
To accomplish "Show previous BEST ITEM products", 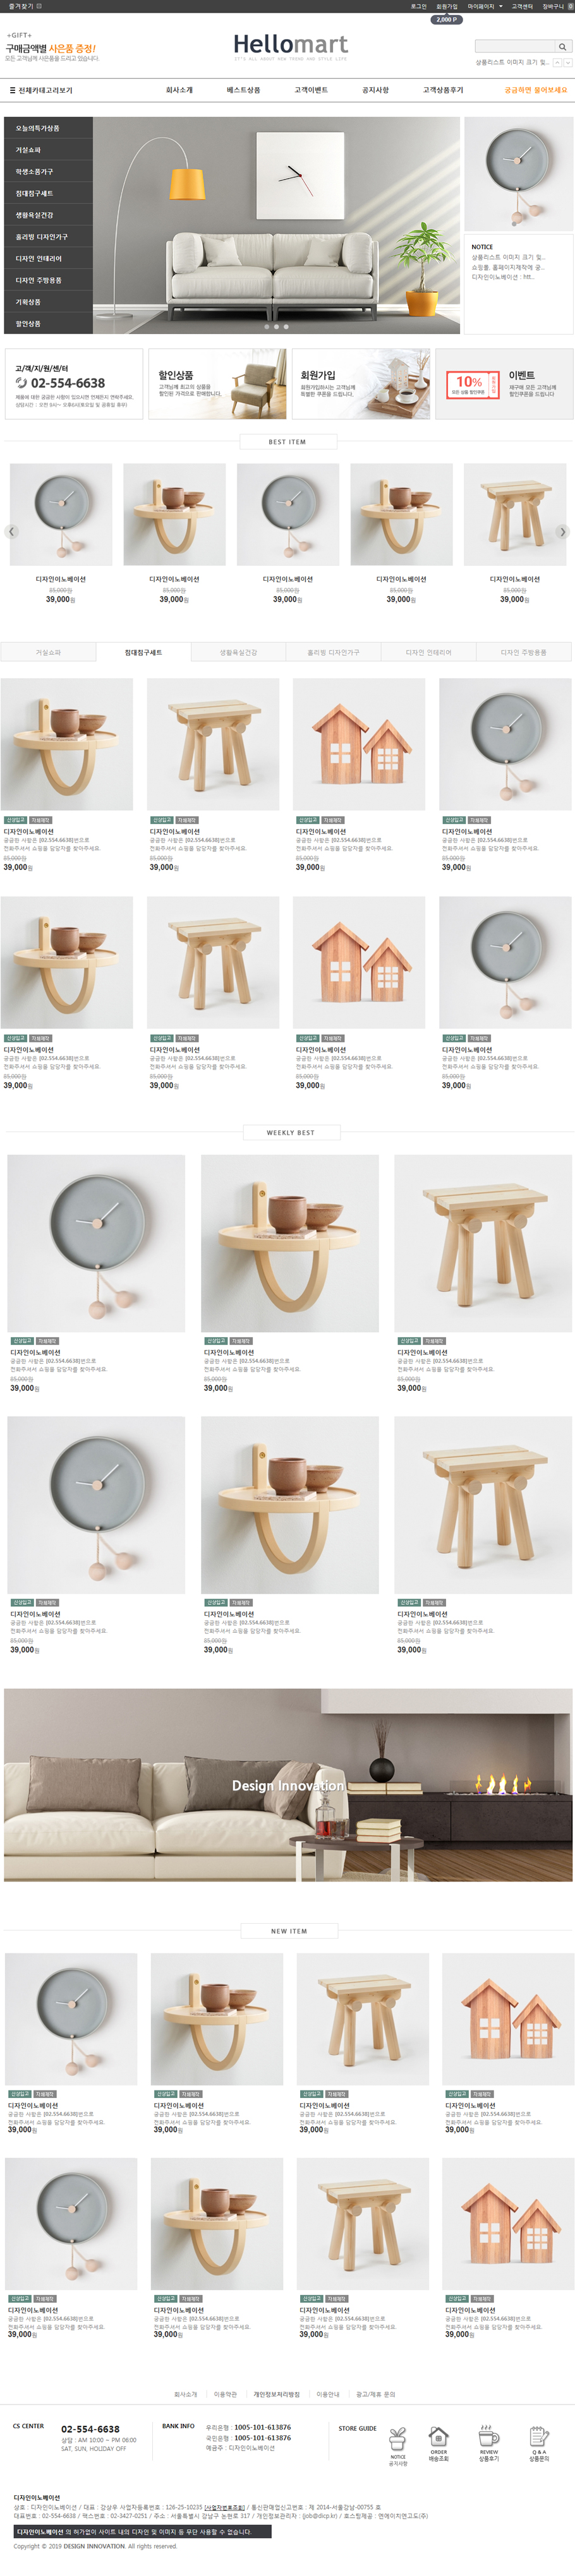I will [x=12, y=531].
